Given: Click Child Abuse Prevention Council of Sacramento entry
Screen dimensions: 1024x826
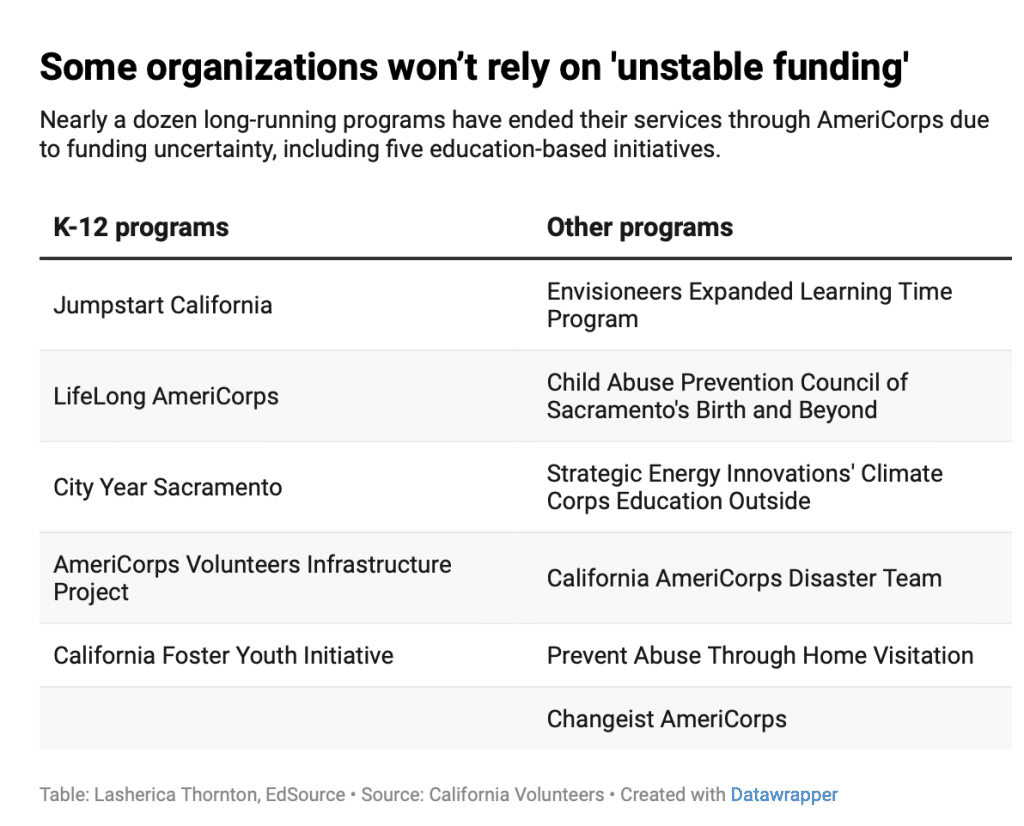Looking at the screenshot, I should [727, 396].
